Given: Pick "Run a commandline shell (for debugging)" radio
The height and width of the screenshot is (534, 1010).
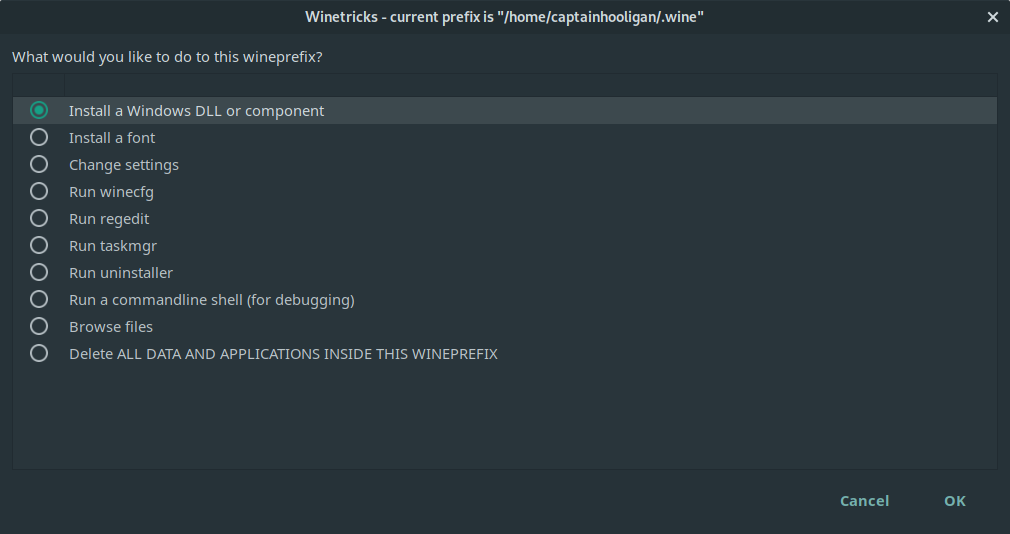Looking at the screenshot, I should [x=39, y=300].
